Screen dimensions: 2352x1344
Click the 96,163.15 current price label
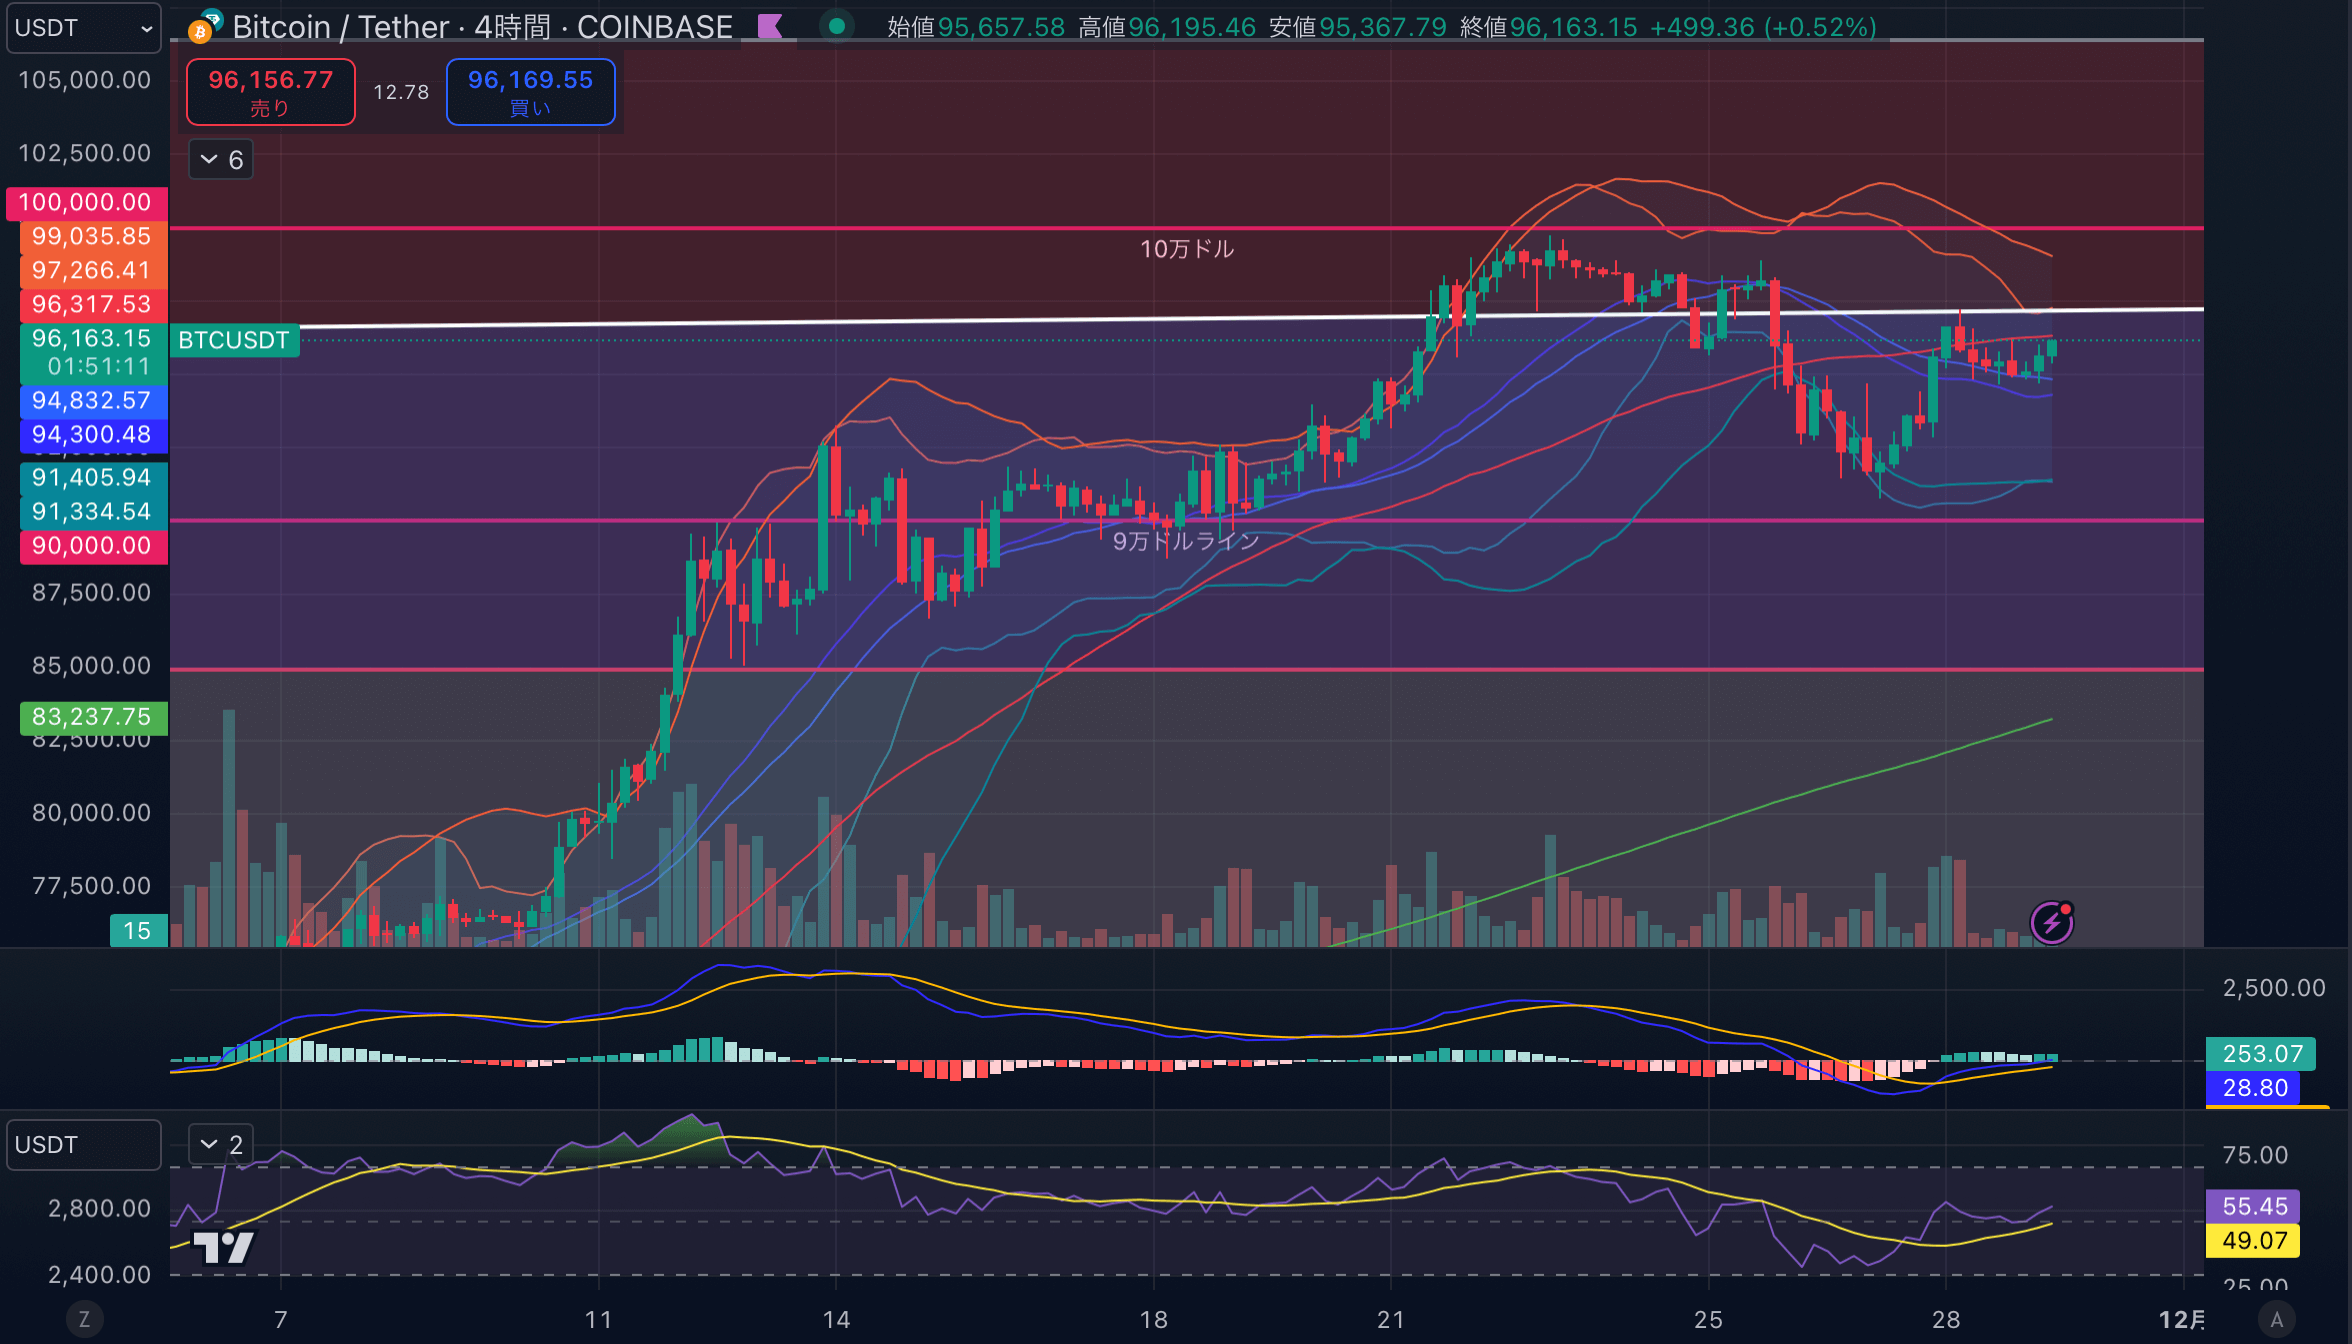point(93,352)
